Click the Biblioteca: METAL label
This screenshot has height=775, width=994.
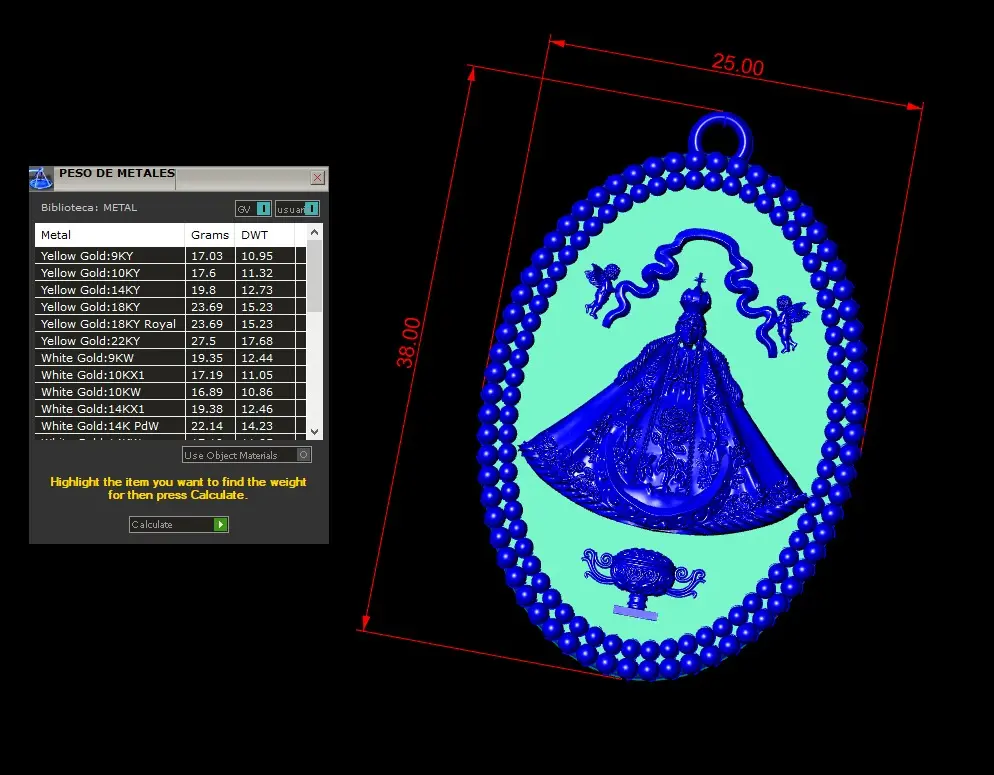[89, 208]
